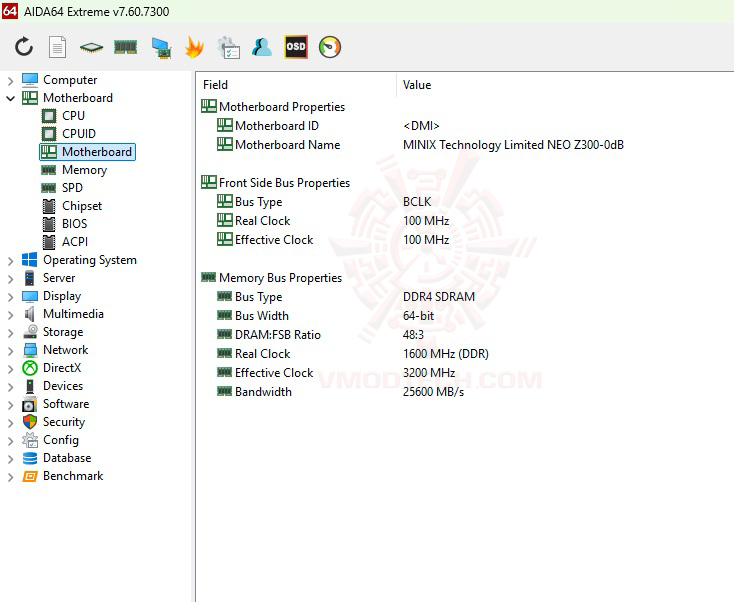This screenshot has width=734, height=602.
Task: Click the Xbox-style DirectX icon
Action: tap(30, 368)
